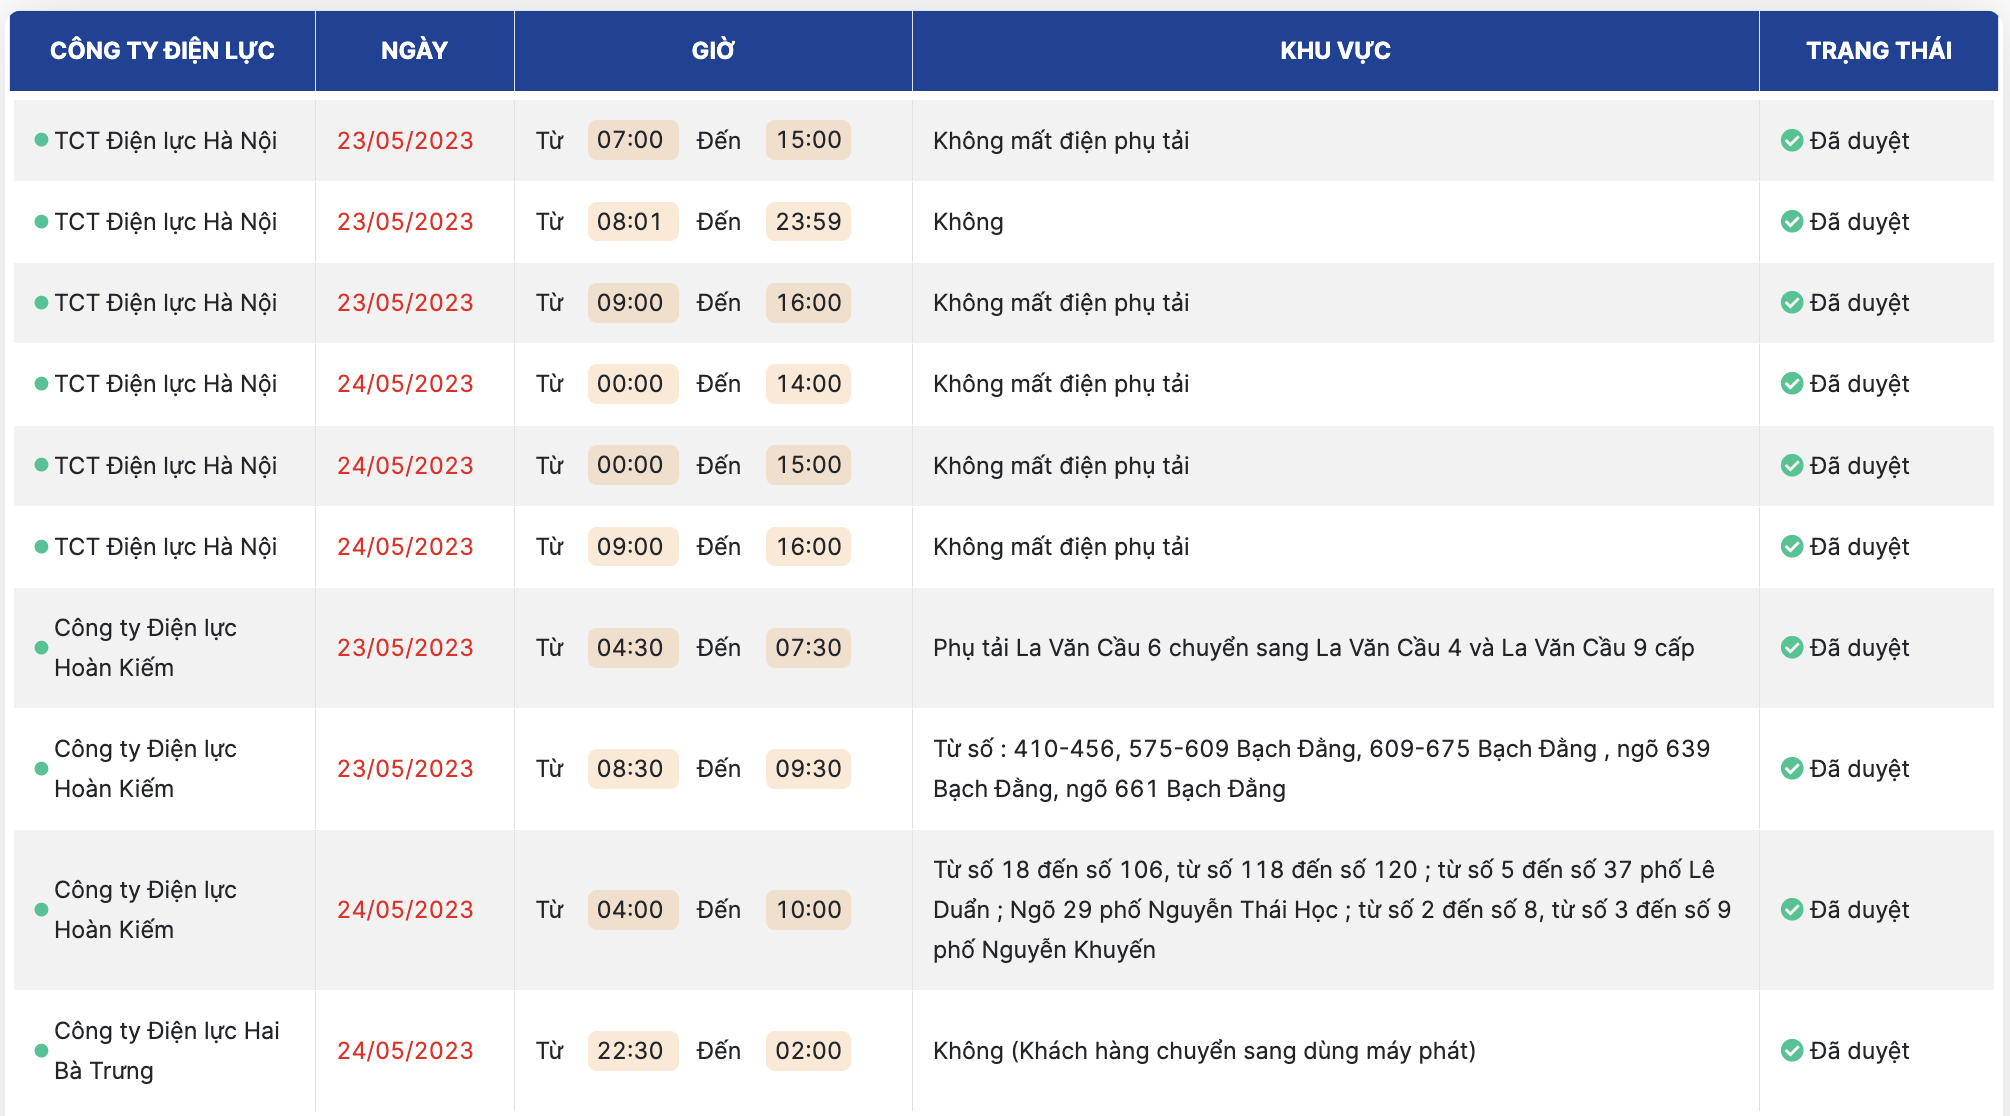Click the green dot in the 00:00–14:00 row
The image size is (2010, 1116).
click(x=41, y=383)
